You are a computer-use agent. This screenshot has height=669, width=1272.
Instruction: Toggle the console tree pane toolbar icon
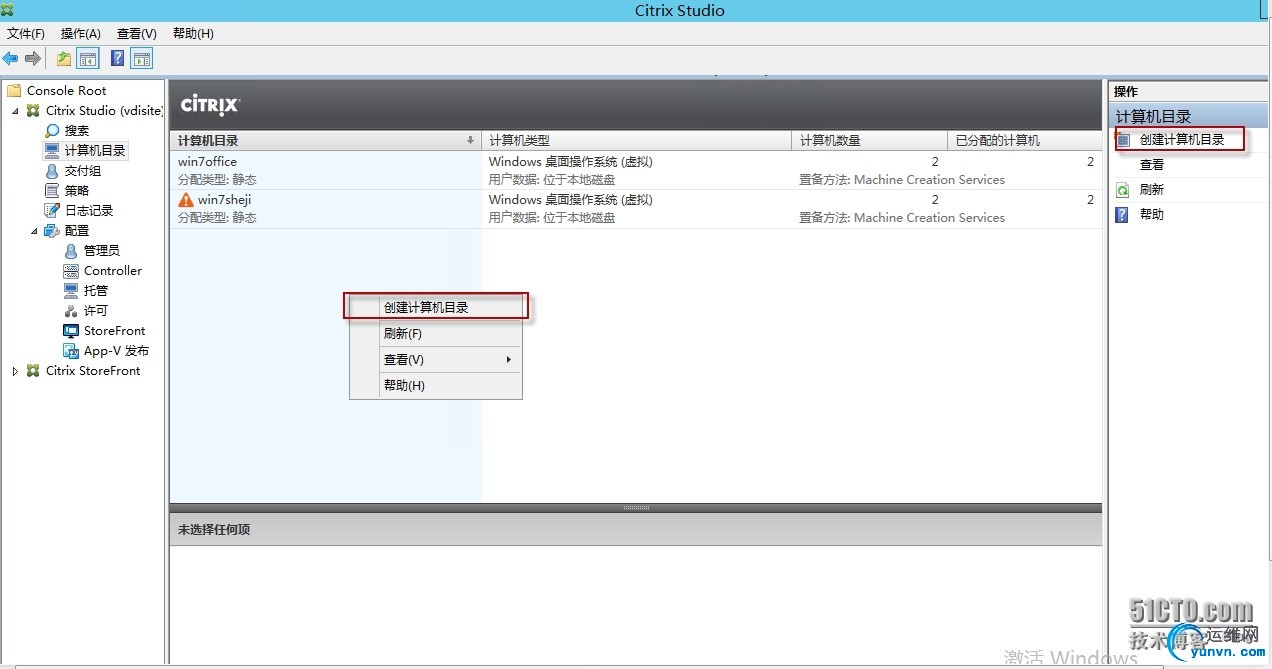pos(88,59)
